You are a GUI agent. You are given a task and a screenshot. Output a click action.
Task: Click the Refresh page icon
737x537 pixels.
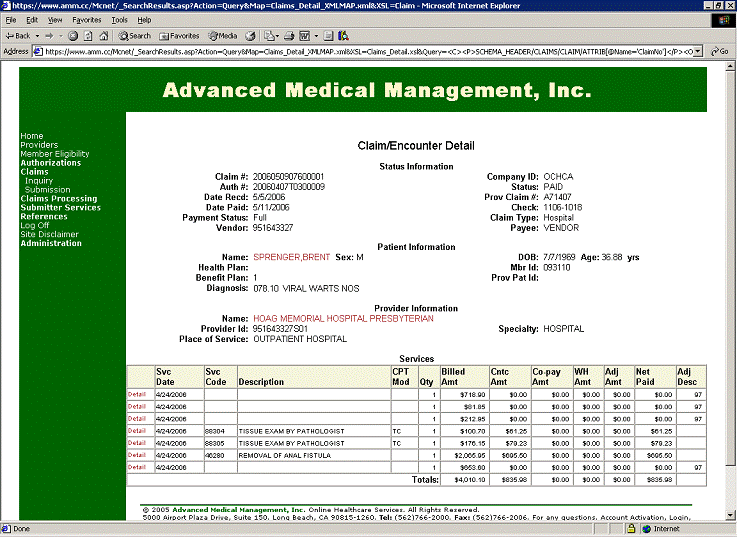[x=87, y=35]
